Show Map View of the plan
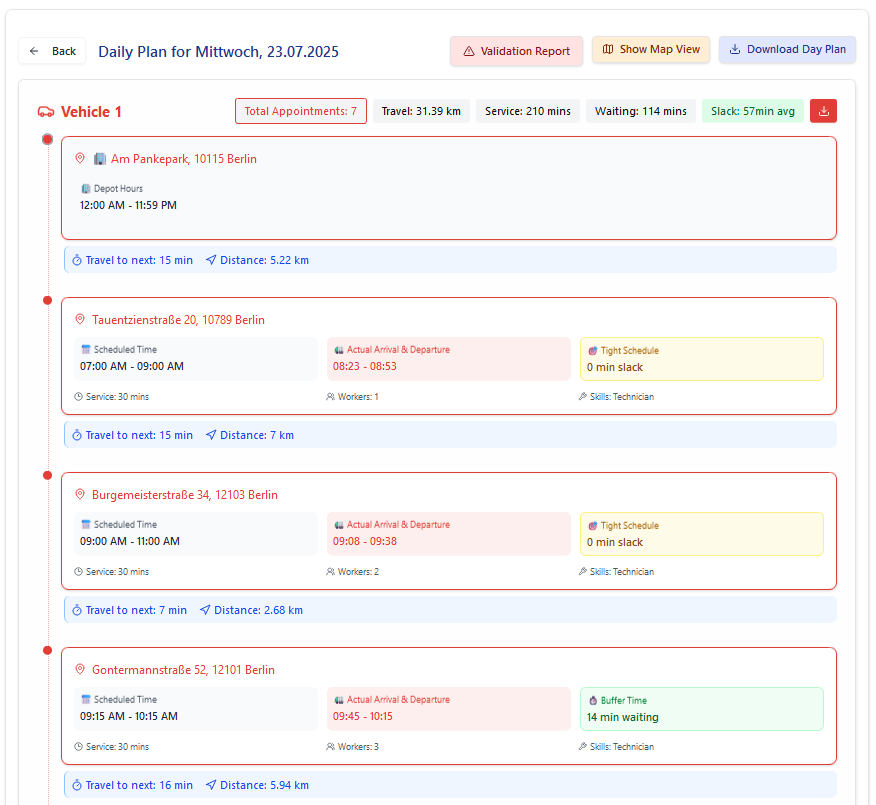Screen dimensions: 876x805 point(651,49)
